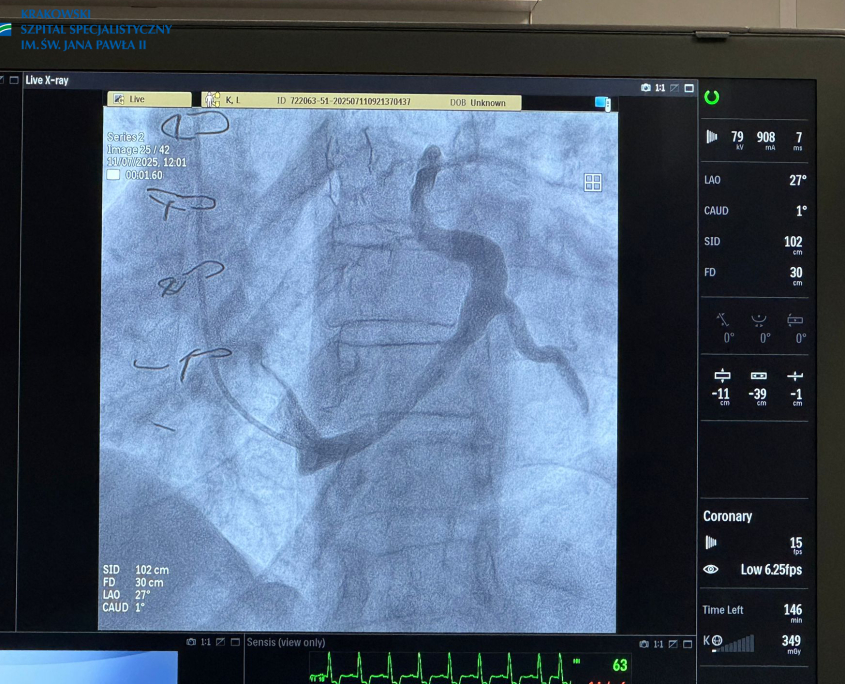Click the K dose icon near the bottom

(712, 640)
